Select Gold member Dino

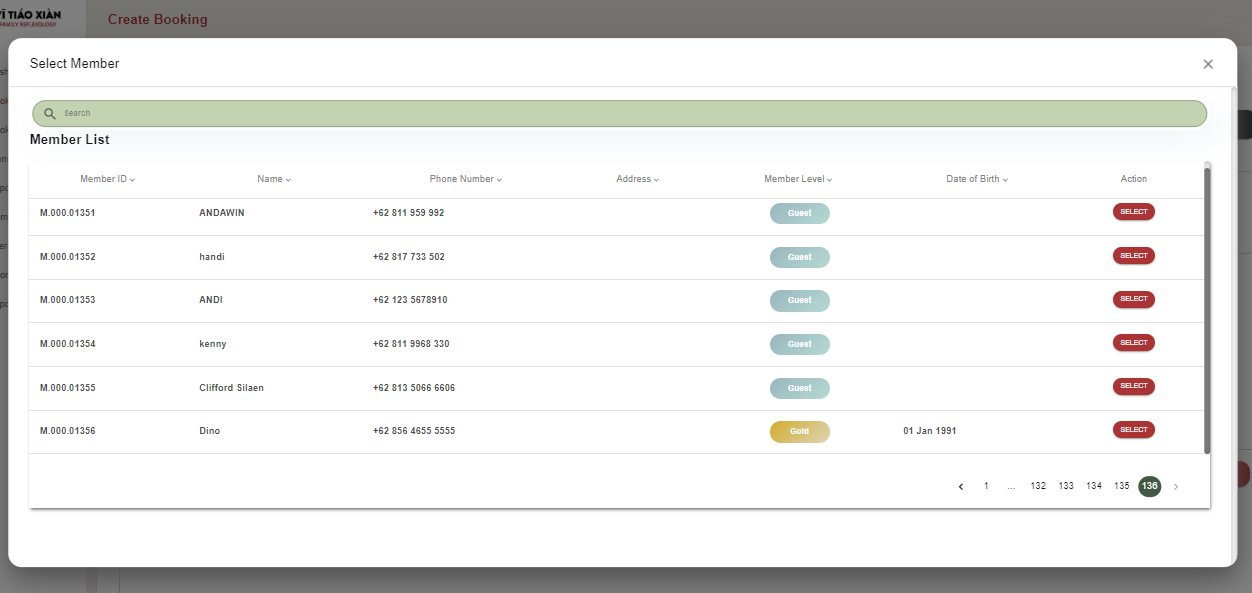coord(1133,430)
